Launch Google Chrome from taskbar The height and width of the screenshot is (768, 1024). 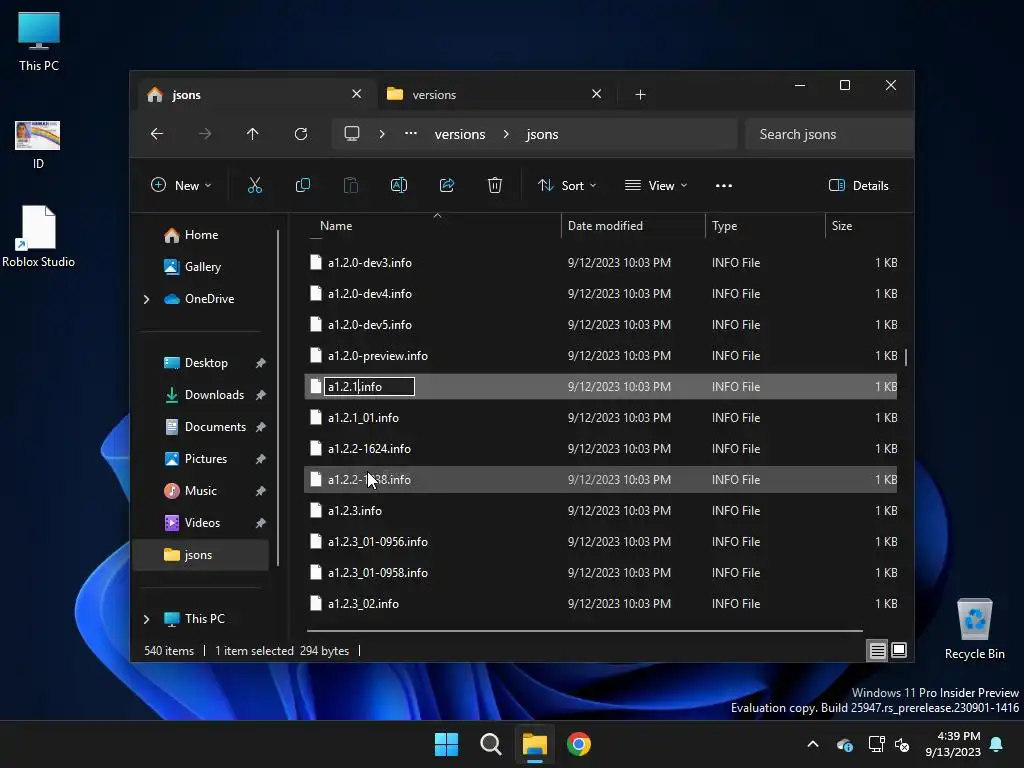pos(579,744)
